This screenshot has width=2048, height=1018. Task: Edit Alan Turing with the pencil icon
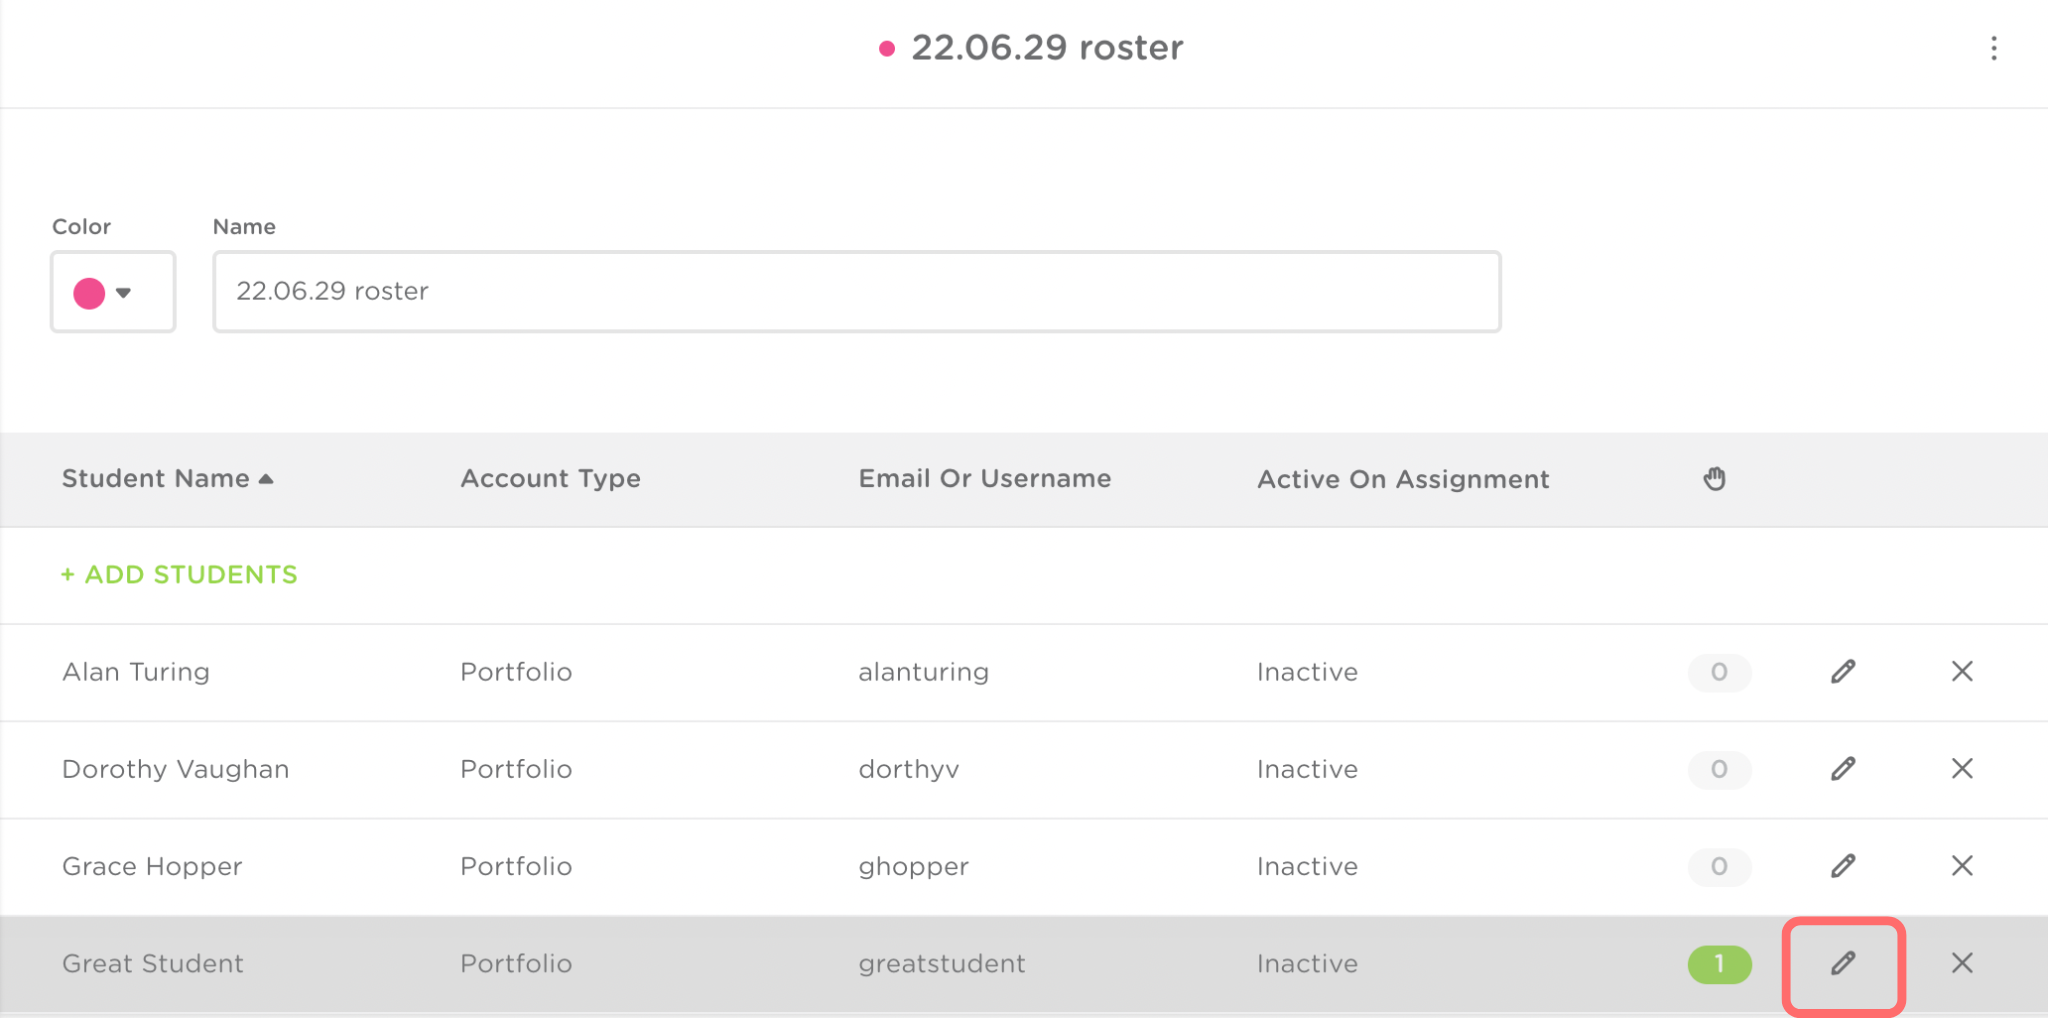pos(1843,671)
